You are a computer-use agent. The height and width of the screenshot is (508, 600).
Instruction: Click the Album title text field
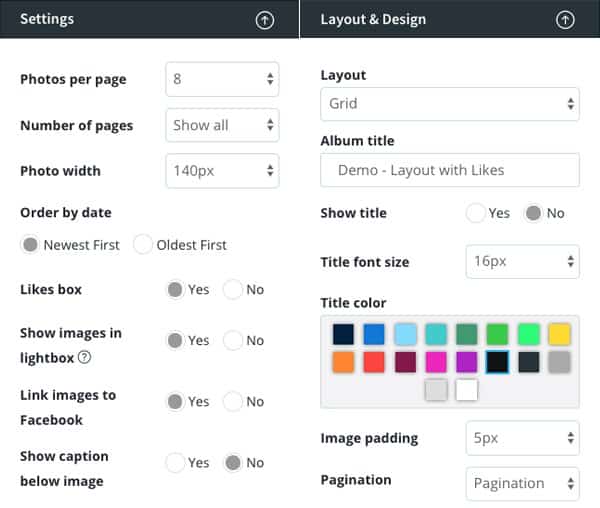click(x=450, y=170)
